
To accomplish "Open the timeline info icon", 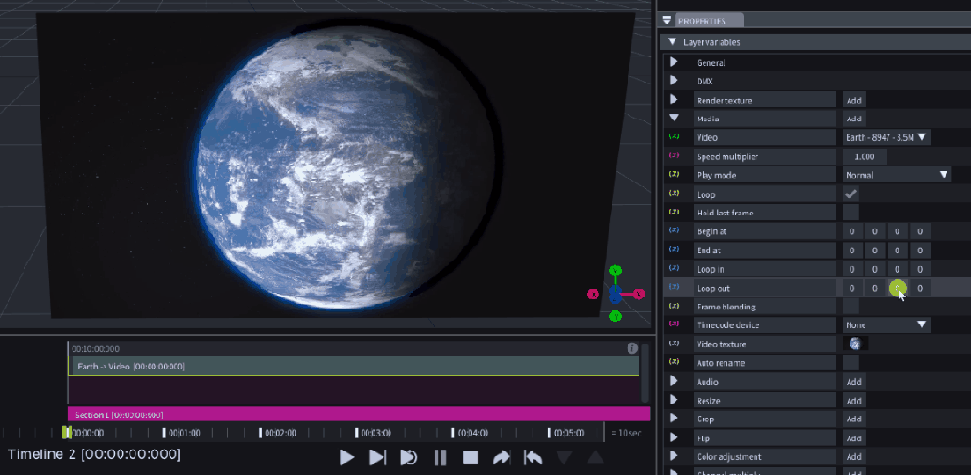I will [x=632, y=349].
